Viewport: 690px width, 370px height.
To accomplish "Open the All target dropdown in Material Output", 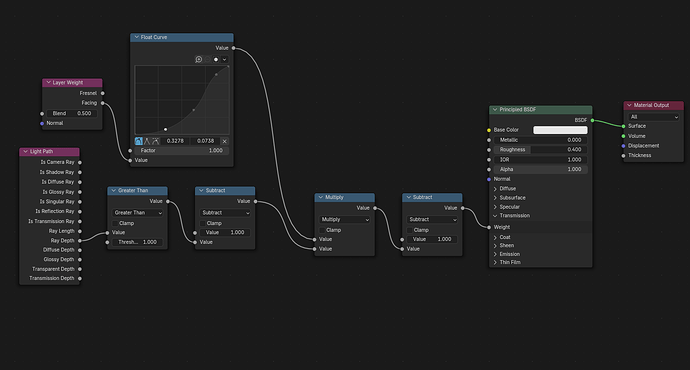I will [653, 117].
